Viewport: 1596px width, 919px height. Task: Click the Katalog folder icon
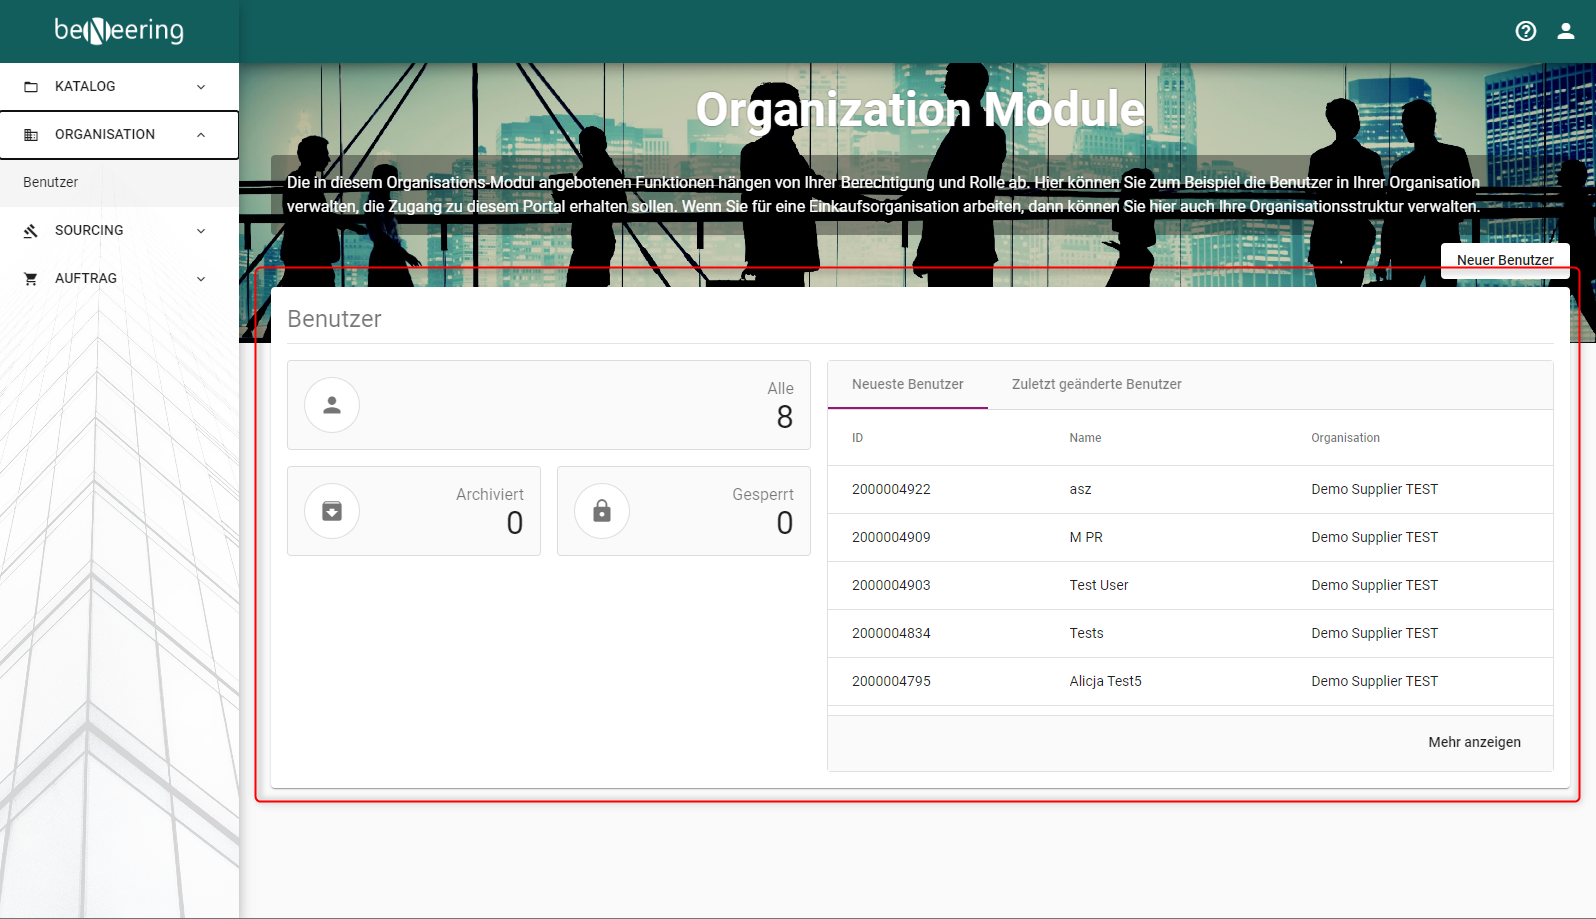coord(31,87)
